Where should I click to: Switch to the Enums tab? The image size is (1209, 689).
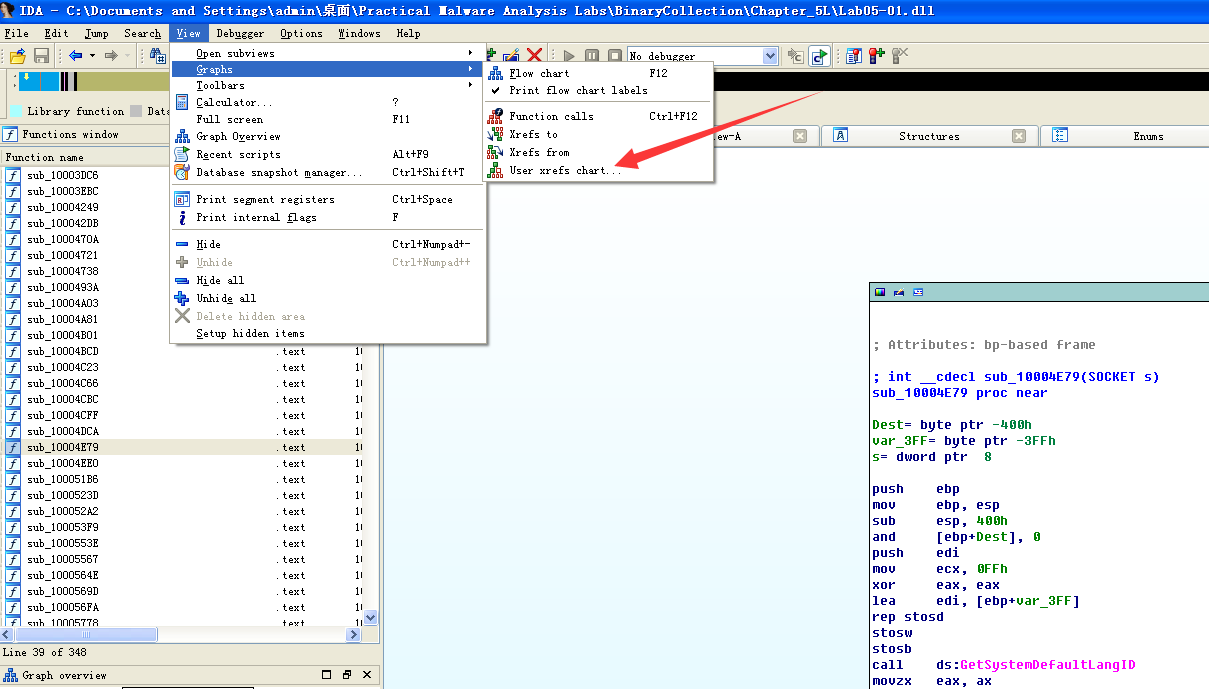coord(1147,136)
